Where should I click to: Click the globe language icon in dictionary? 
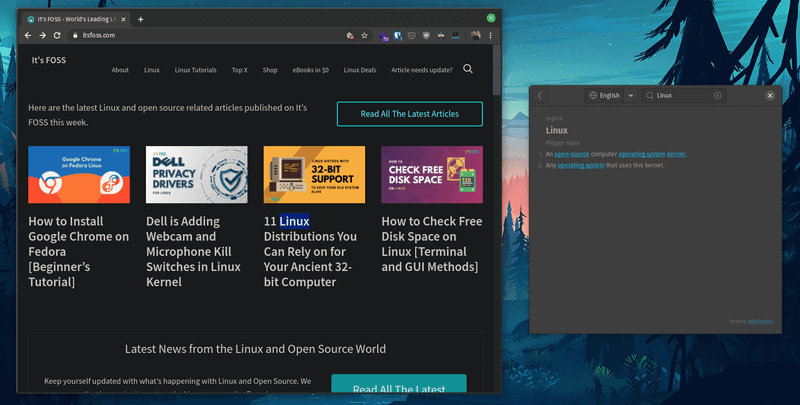(593, 95)
